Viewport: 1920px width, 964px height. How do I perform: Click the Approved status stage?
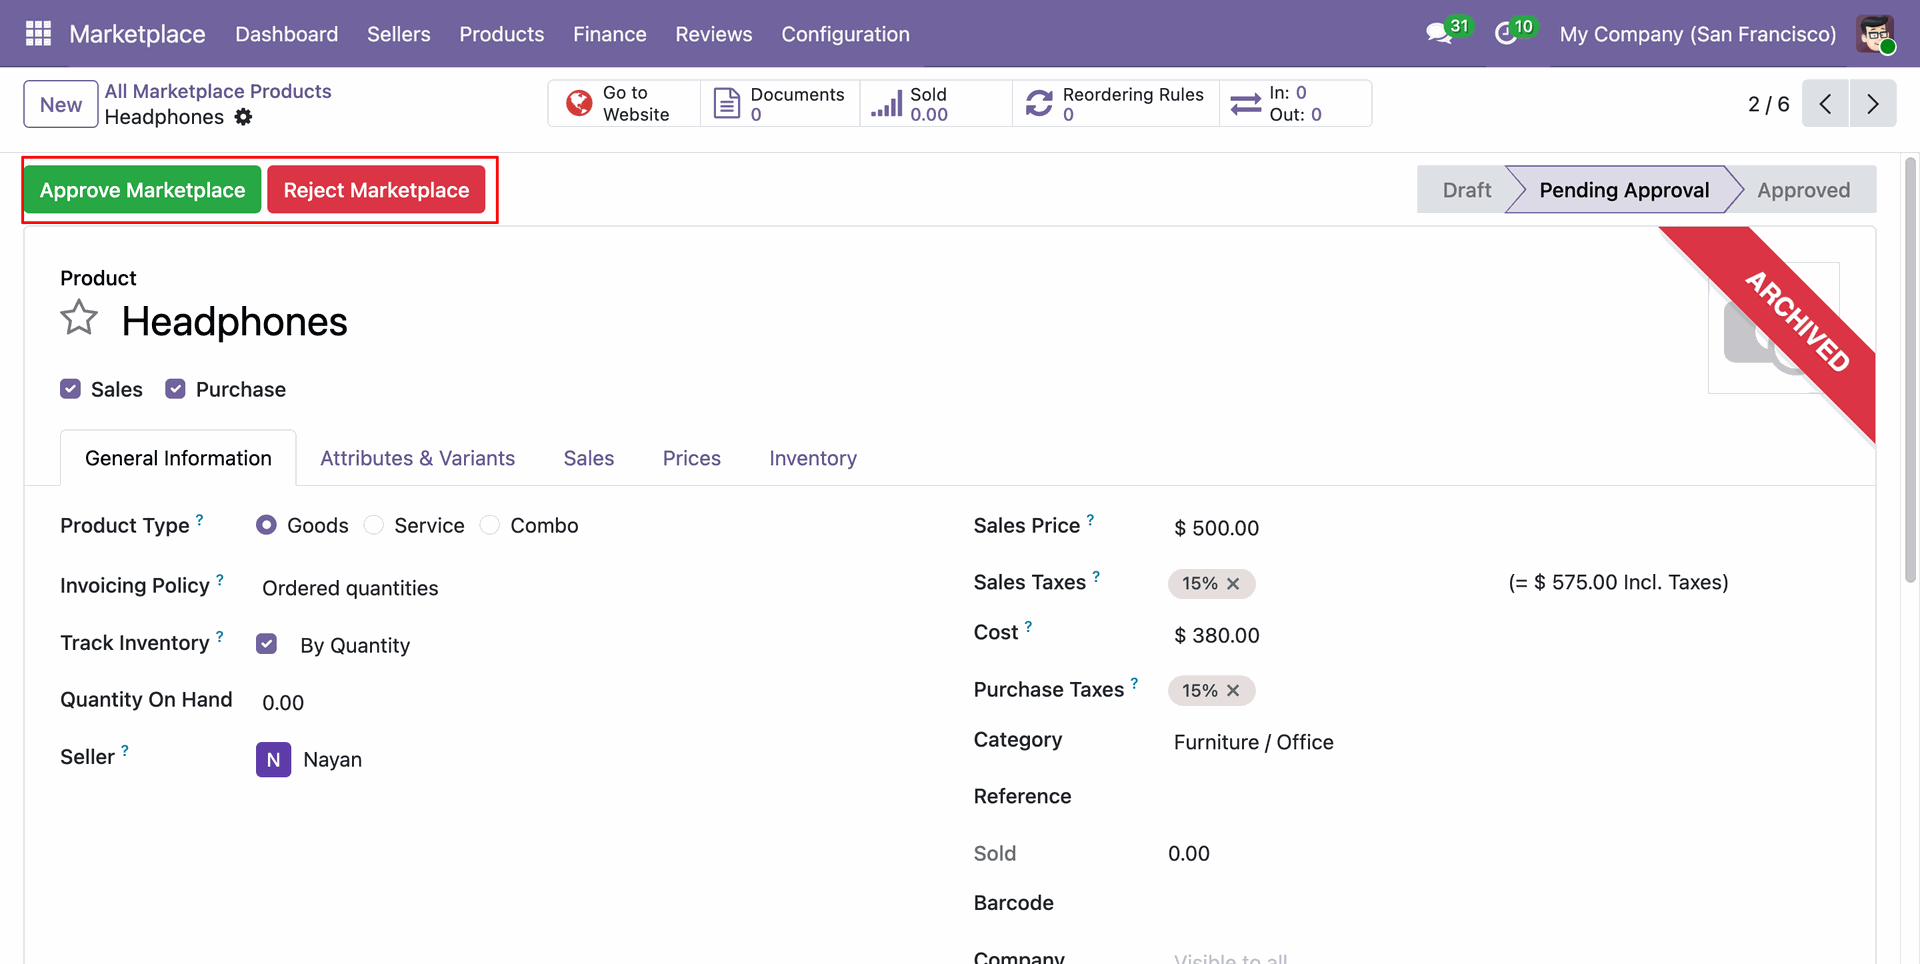pos(1803,190)
